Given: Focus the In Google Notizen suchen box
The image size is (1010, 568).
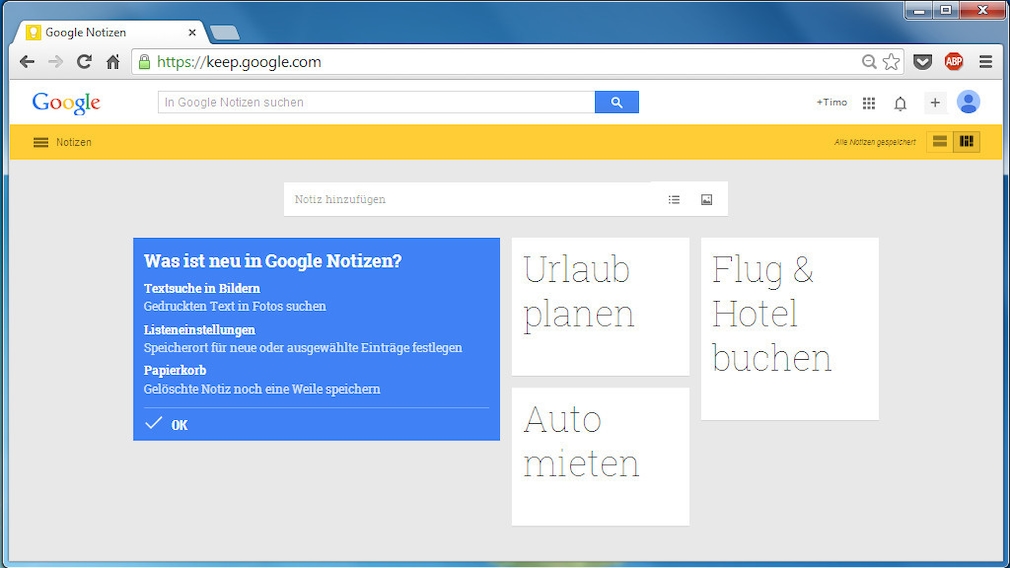Looking at the screenshot, I should pyautogui.click(x=376, y=102).
